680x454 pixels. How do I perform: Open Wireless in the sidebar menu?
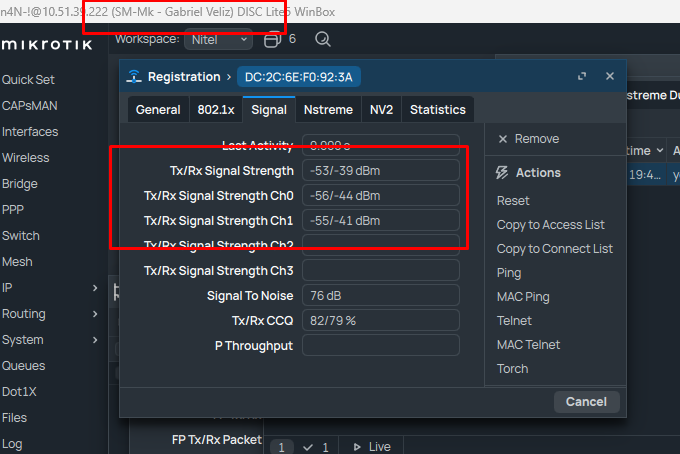point(25,158)
